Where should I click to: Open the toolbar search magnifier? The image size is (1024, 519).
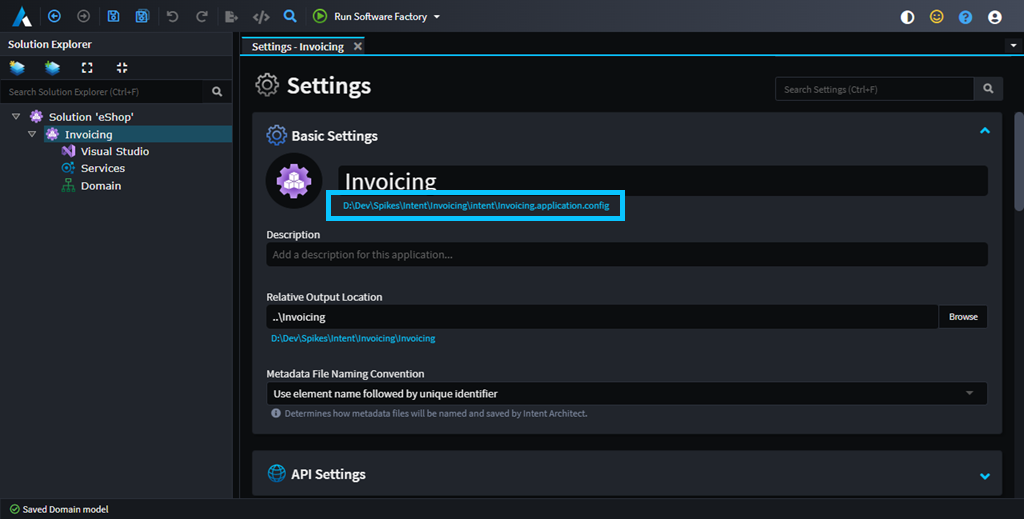click(290, 16)
